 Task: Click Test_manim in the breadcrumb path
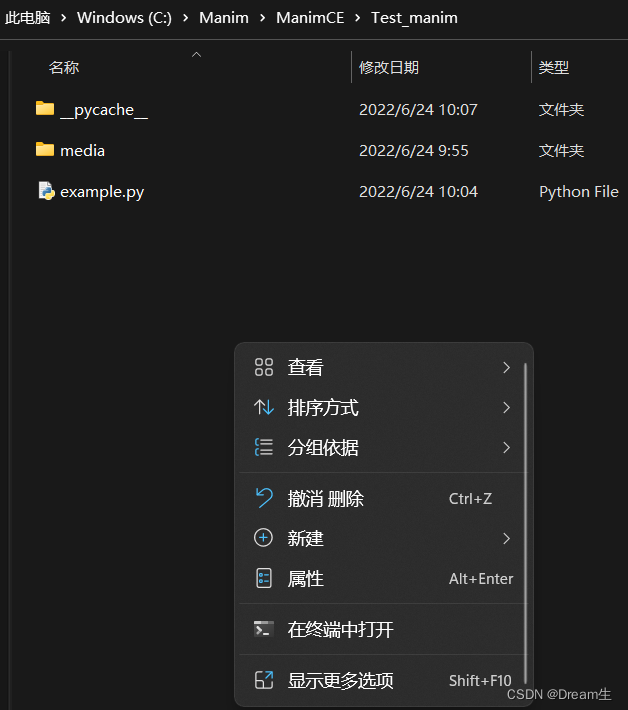point(414,18)
